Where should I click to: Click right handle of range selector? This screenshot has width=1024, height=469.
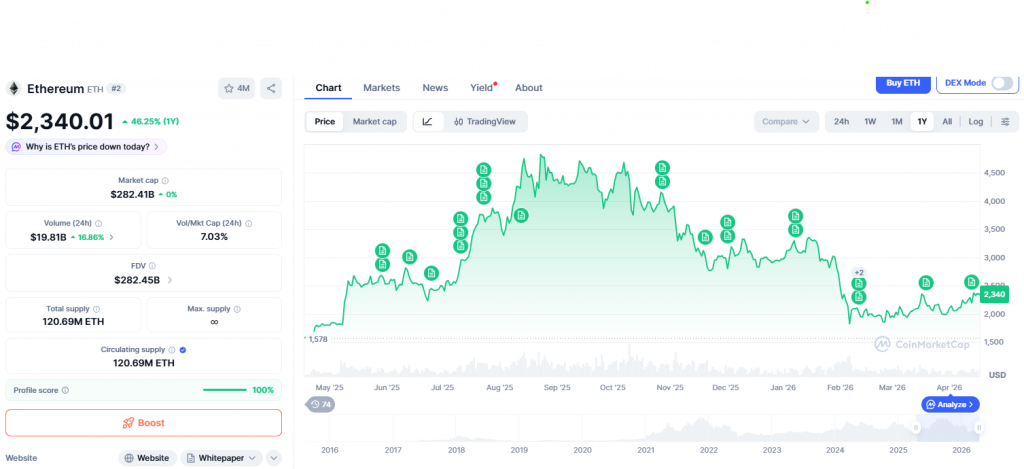pos(979,428)
